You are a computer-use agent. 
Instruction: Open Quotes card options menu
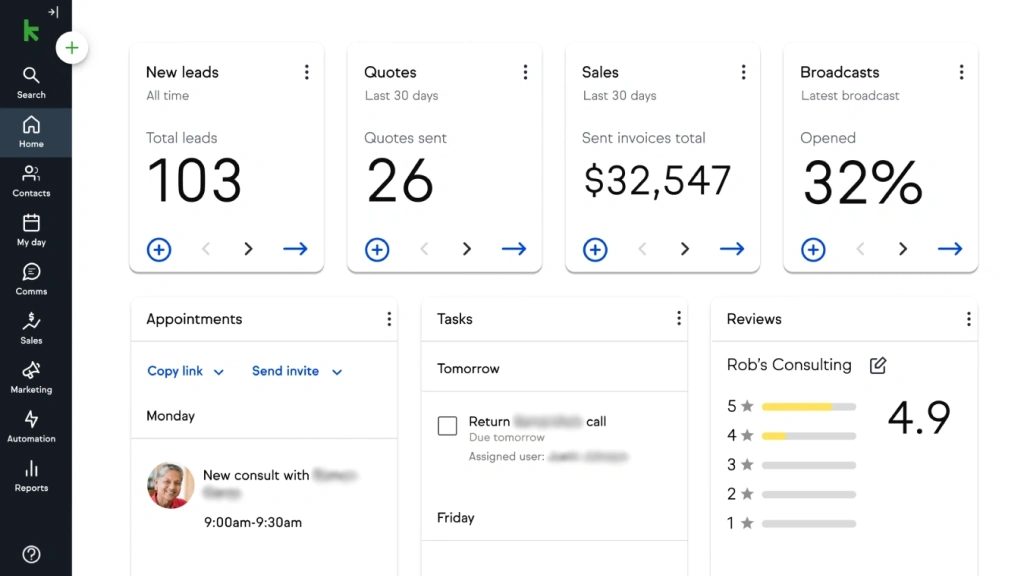click(525, 72)
